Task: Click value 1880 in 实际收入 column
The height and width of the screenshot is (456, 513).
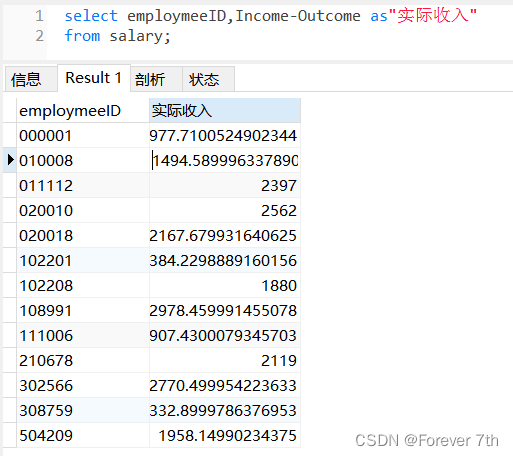Action: (x=225, y=285)
